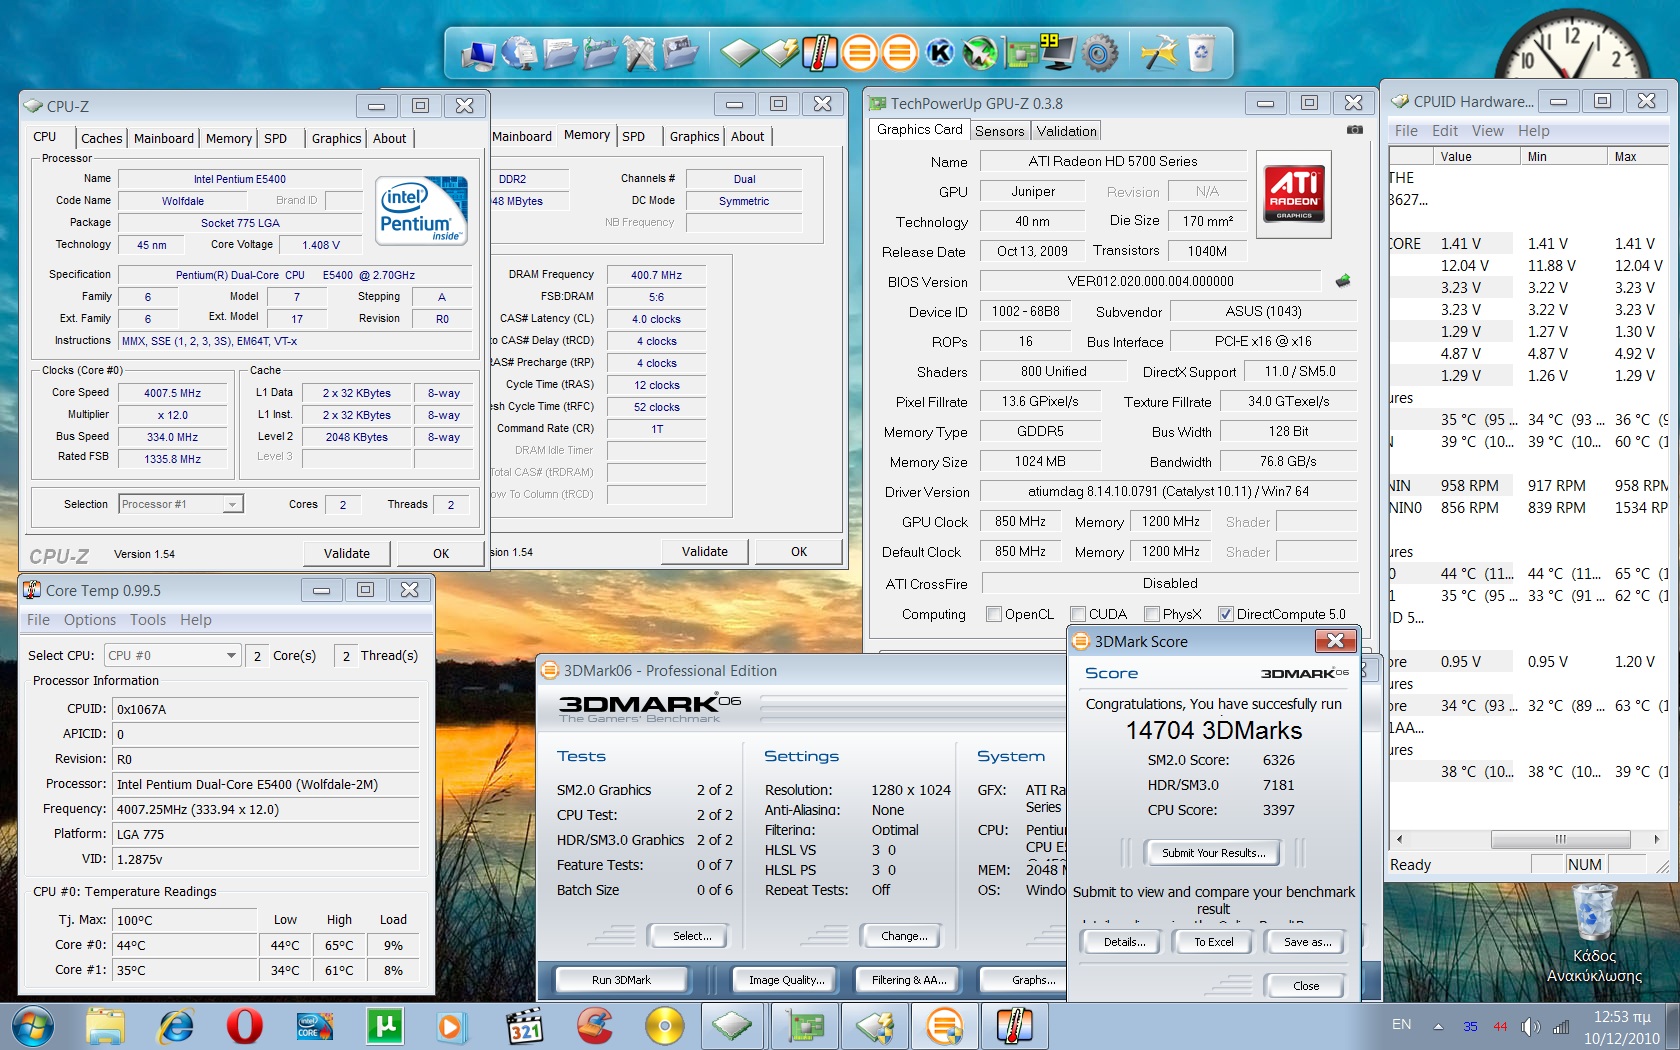Open Graphics tab in second CPU-Z window
This screenshot has height=1050, width=1680.
click(694, 136)
